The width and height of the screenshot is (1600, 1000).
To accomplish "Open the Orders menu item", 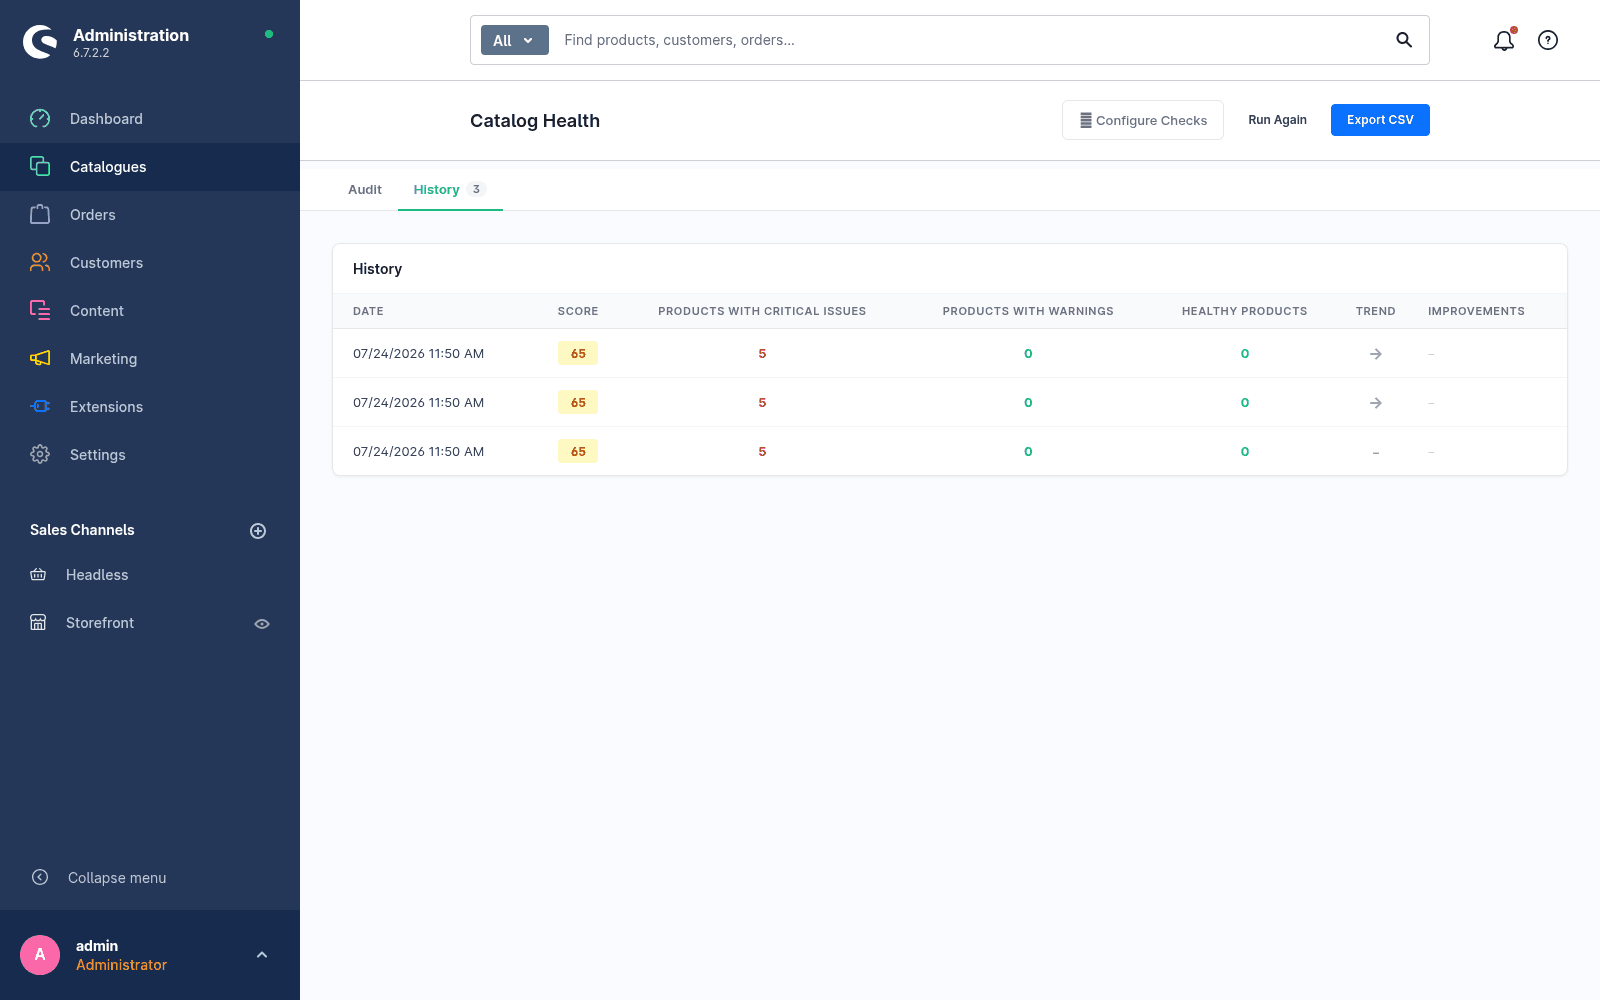I will click(150, 215).
